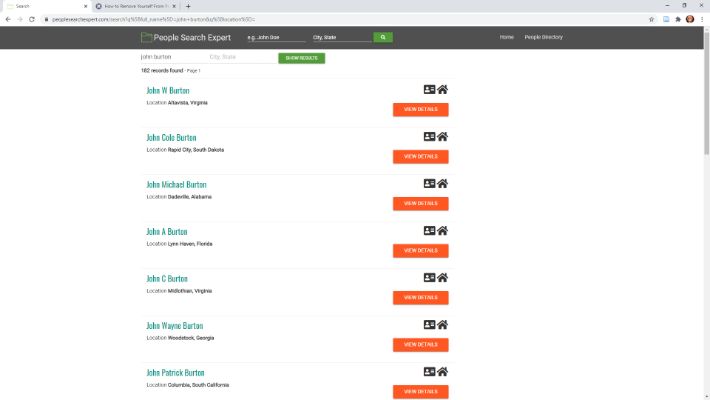710x400 pixels.
Task: Reload the page with the refresh icon
Action: pyautogui.click(x=32, y=19)
